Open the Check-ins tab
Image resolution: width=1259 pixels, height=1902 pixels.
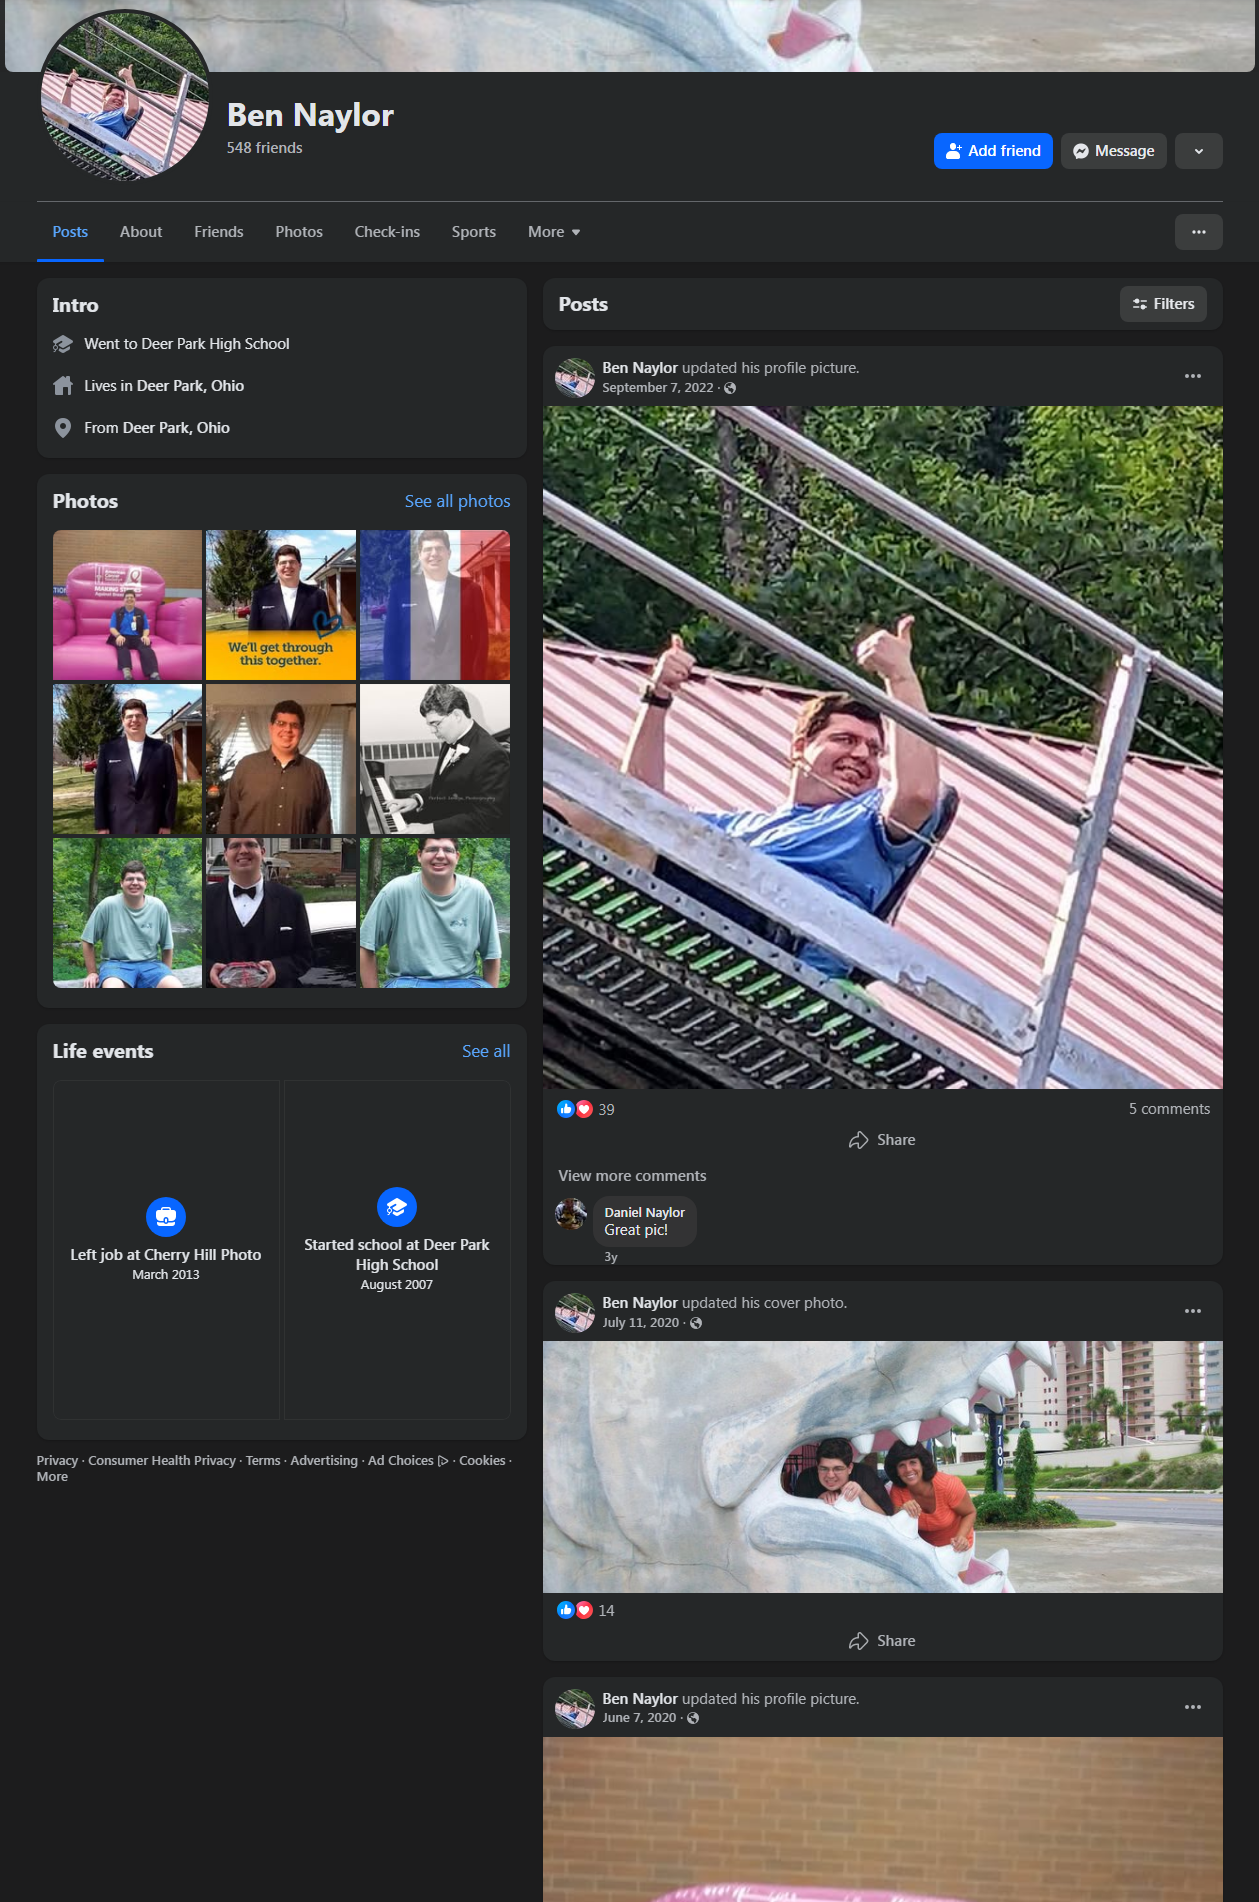point(387,232)
